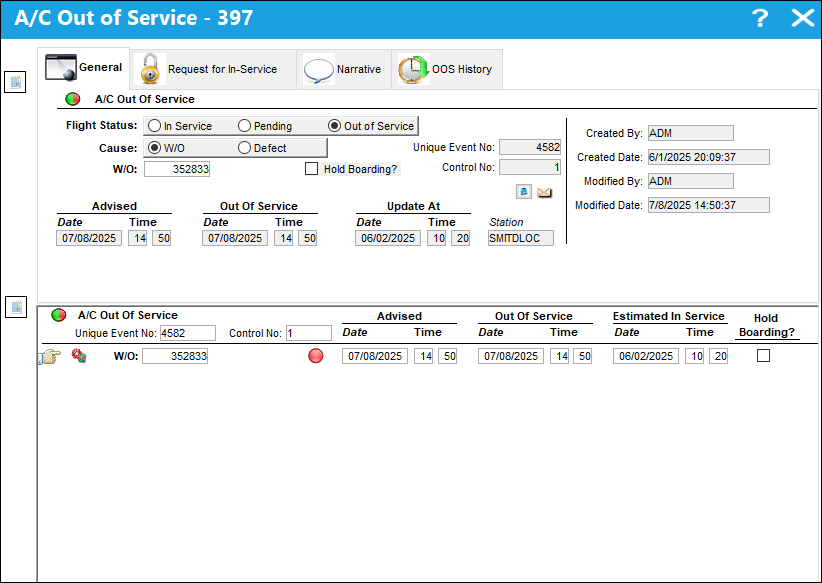Click Estimated In Service hour 10 in row
Image resolution: width=822 pixels, height=583 pixels.
click(695, 356)
